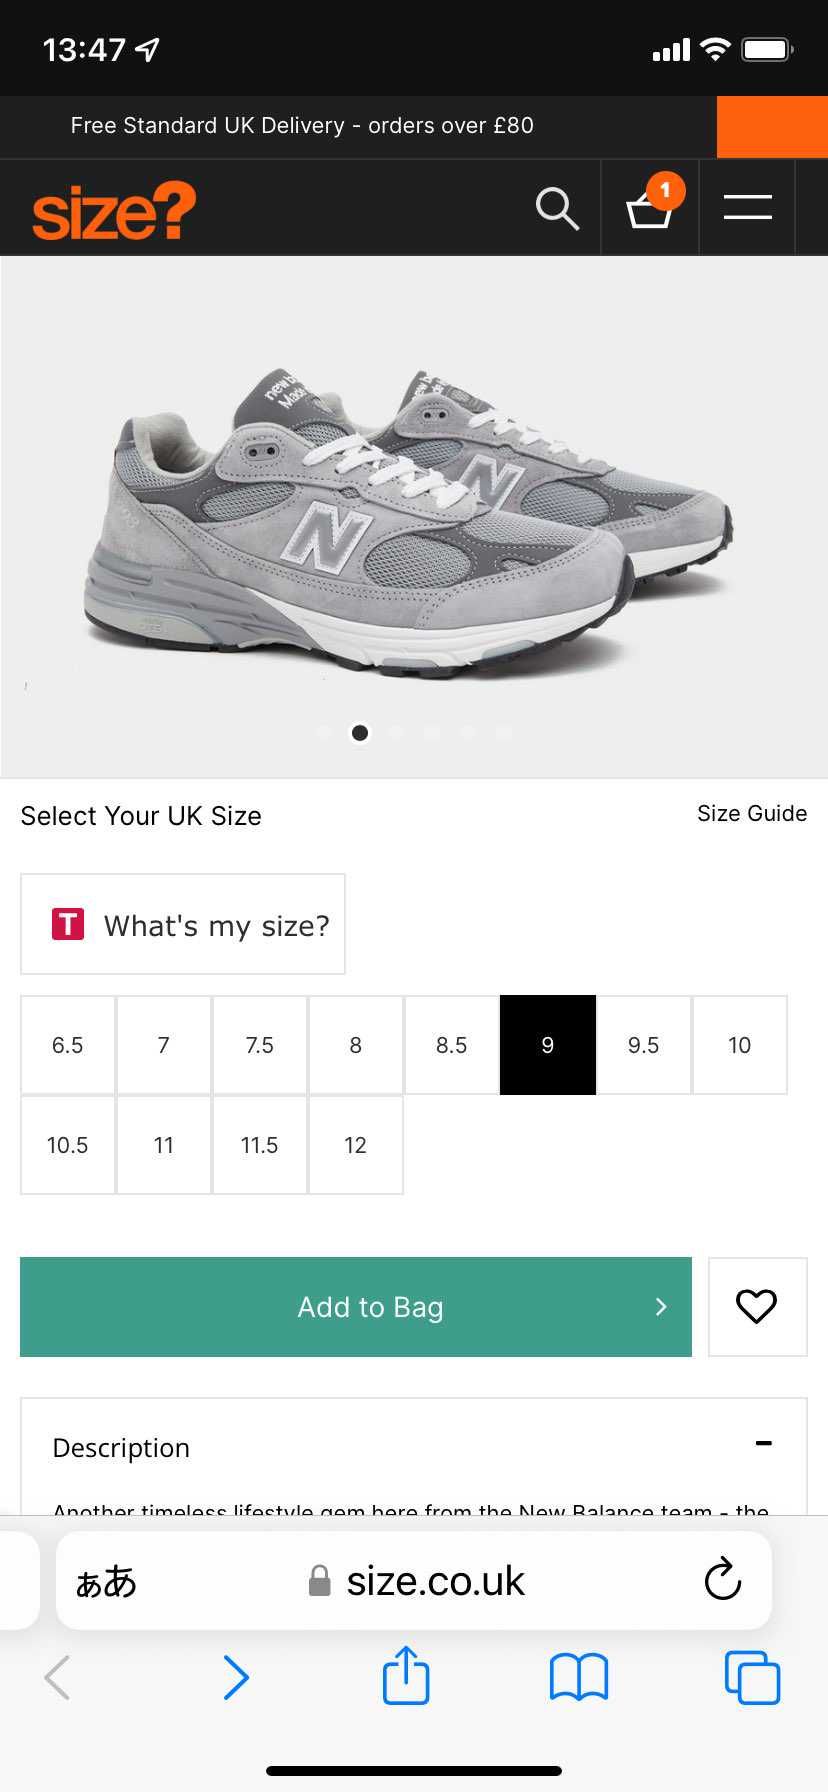This screenshot has width=828, height=1792.
Task: Share the page using the share icon
Action: pyautogui.click(x=405, y=1678)
